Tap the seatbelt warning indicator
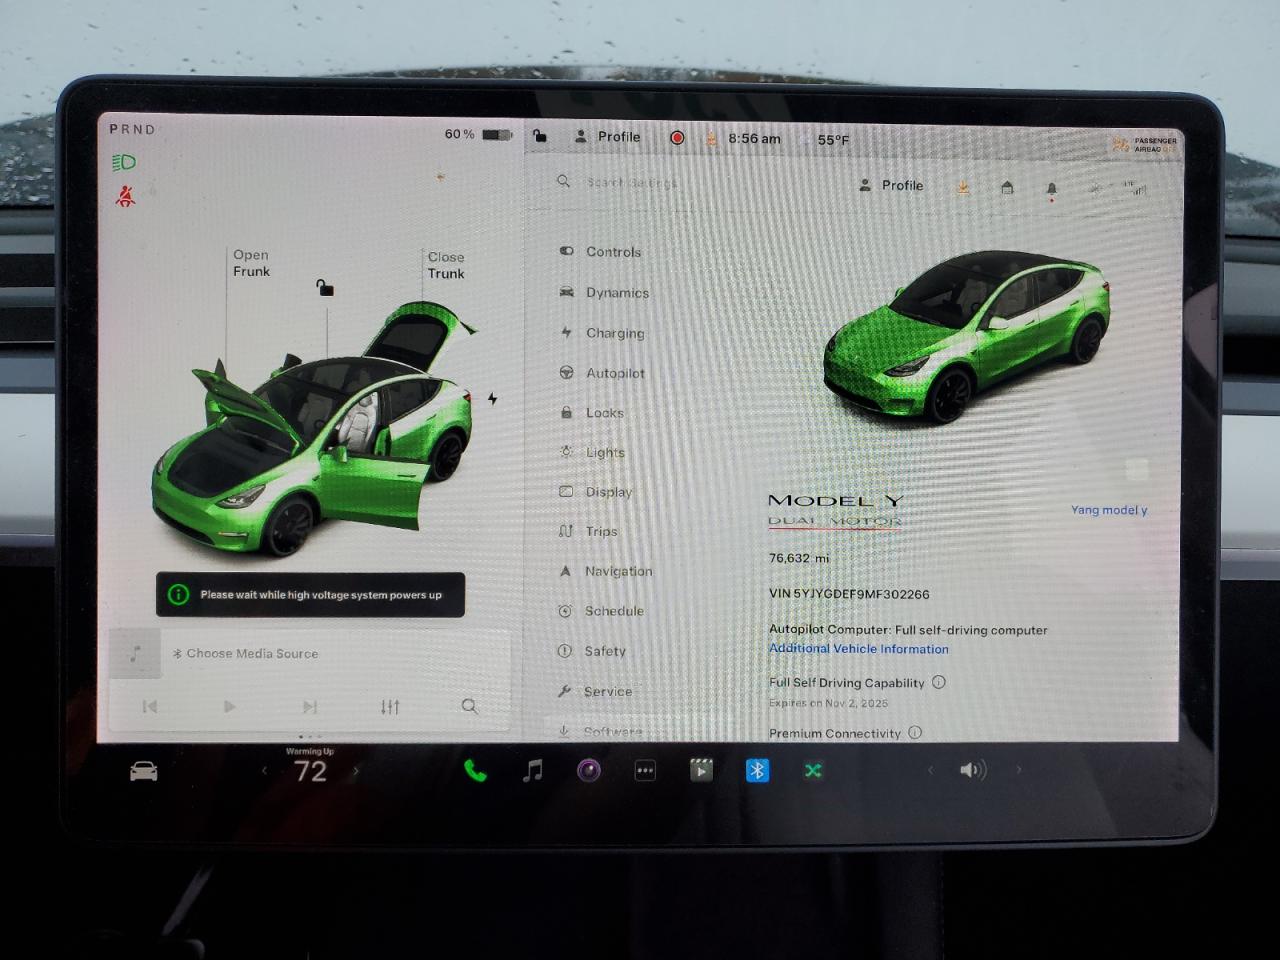The image size is (1280, 960). [124, 196]
